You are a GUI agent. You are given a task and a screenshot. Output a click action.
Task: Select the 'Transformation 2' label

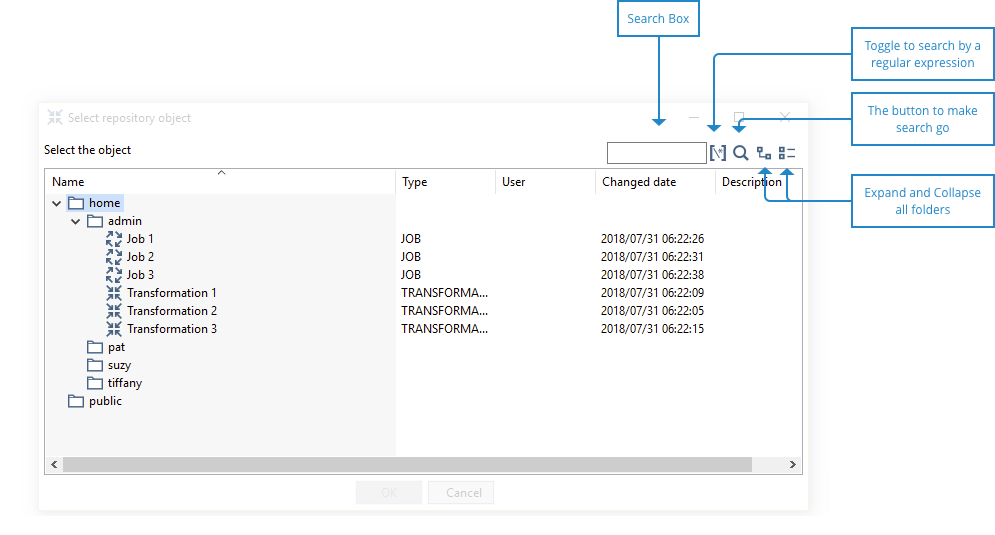[172, 311]
